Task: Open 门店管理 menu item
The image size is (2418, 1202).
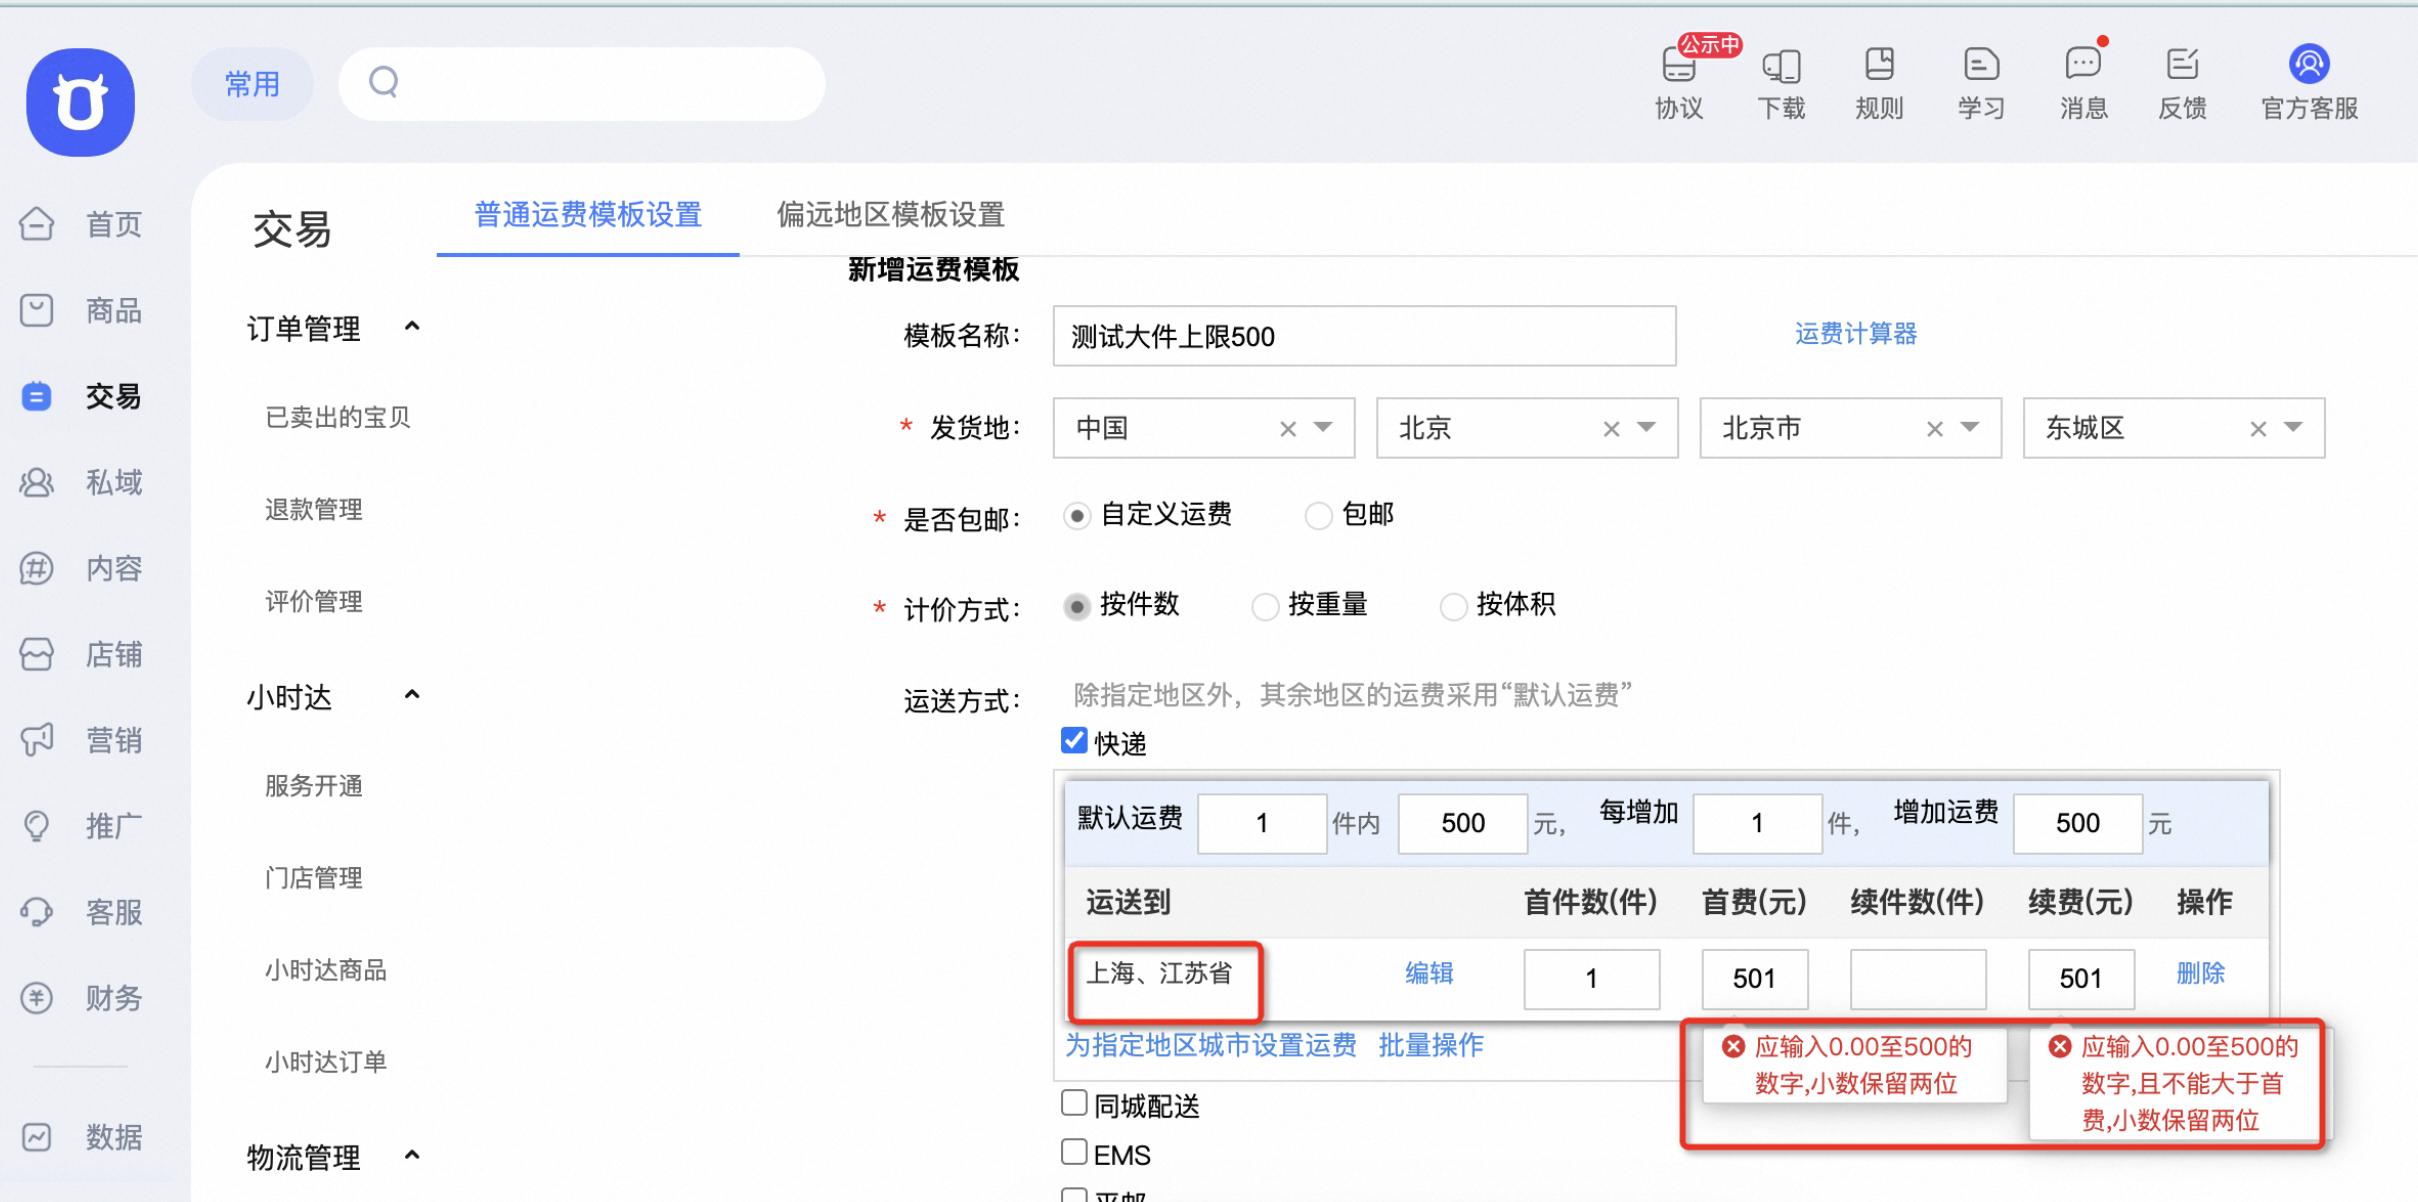Action: [313, 878]
